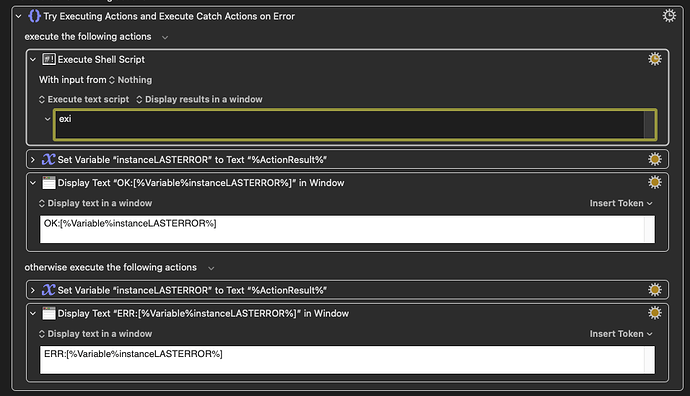The image size is (690, 396).
Task: Open Insert Token menu for OK text
Action: point(621,203)
